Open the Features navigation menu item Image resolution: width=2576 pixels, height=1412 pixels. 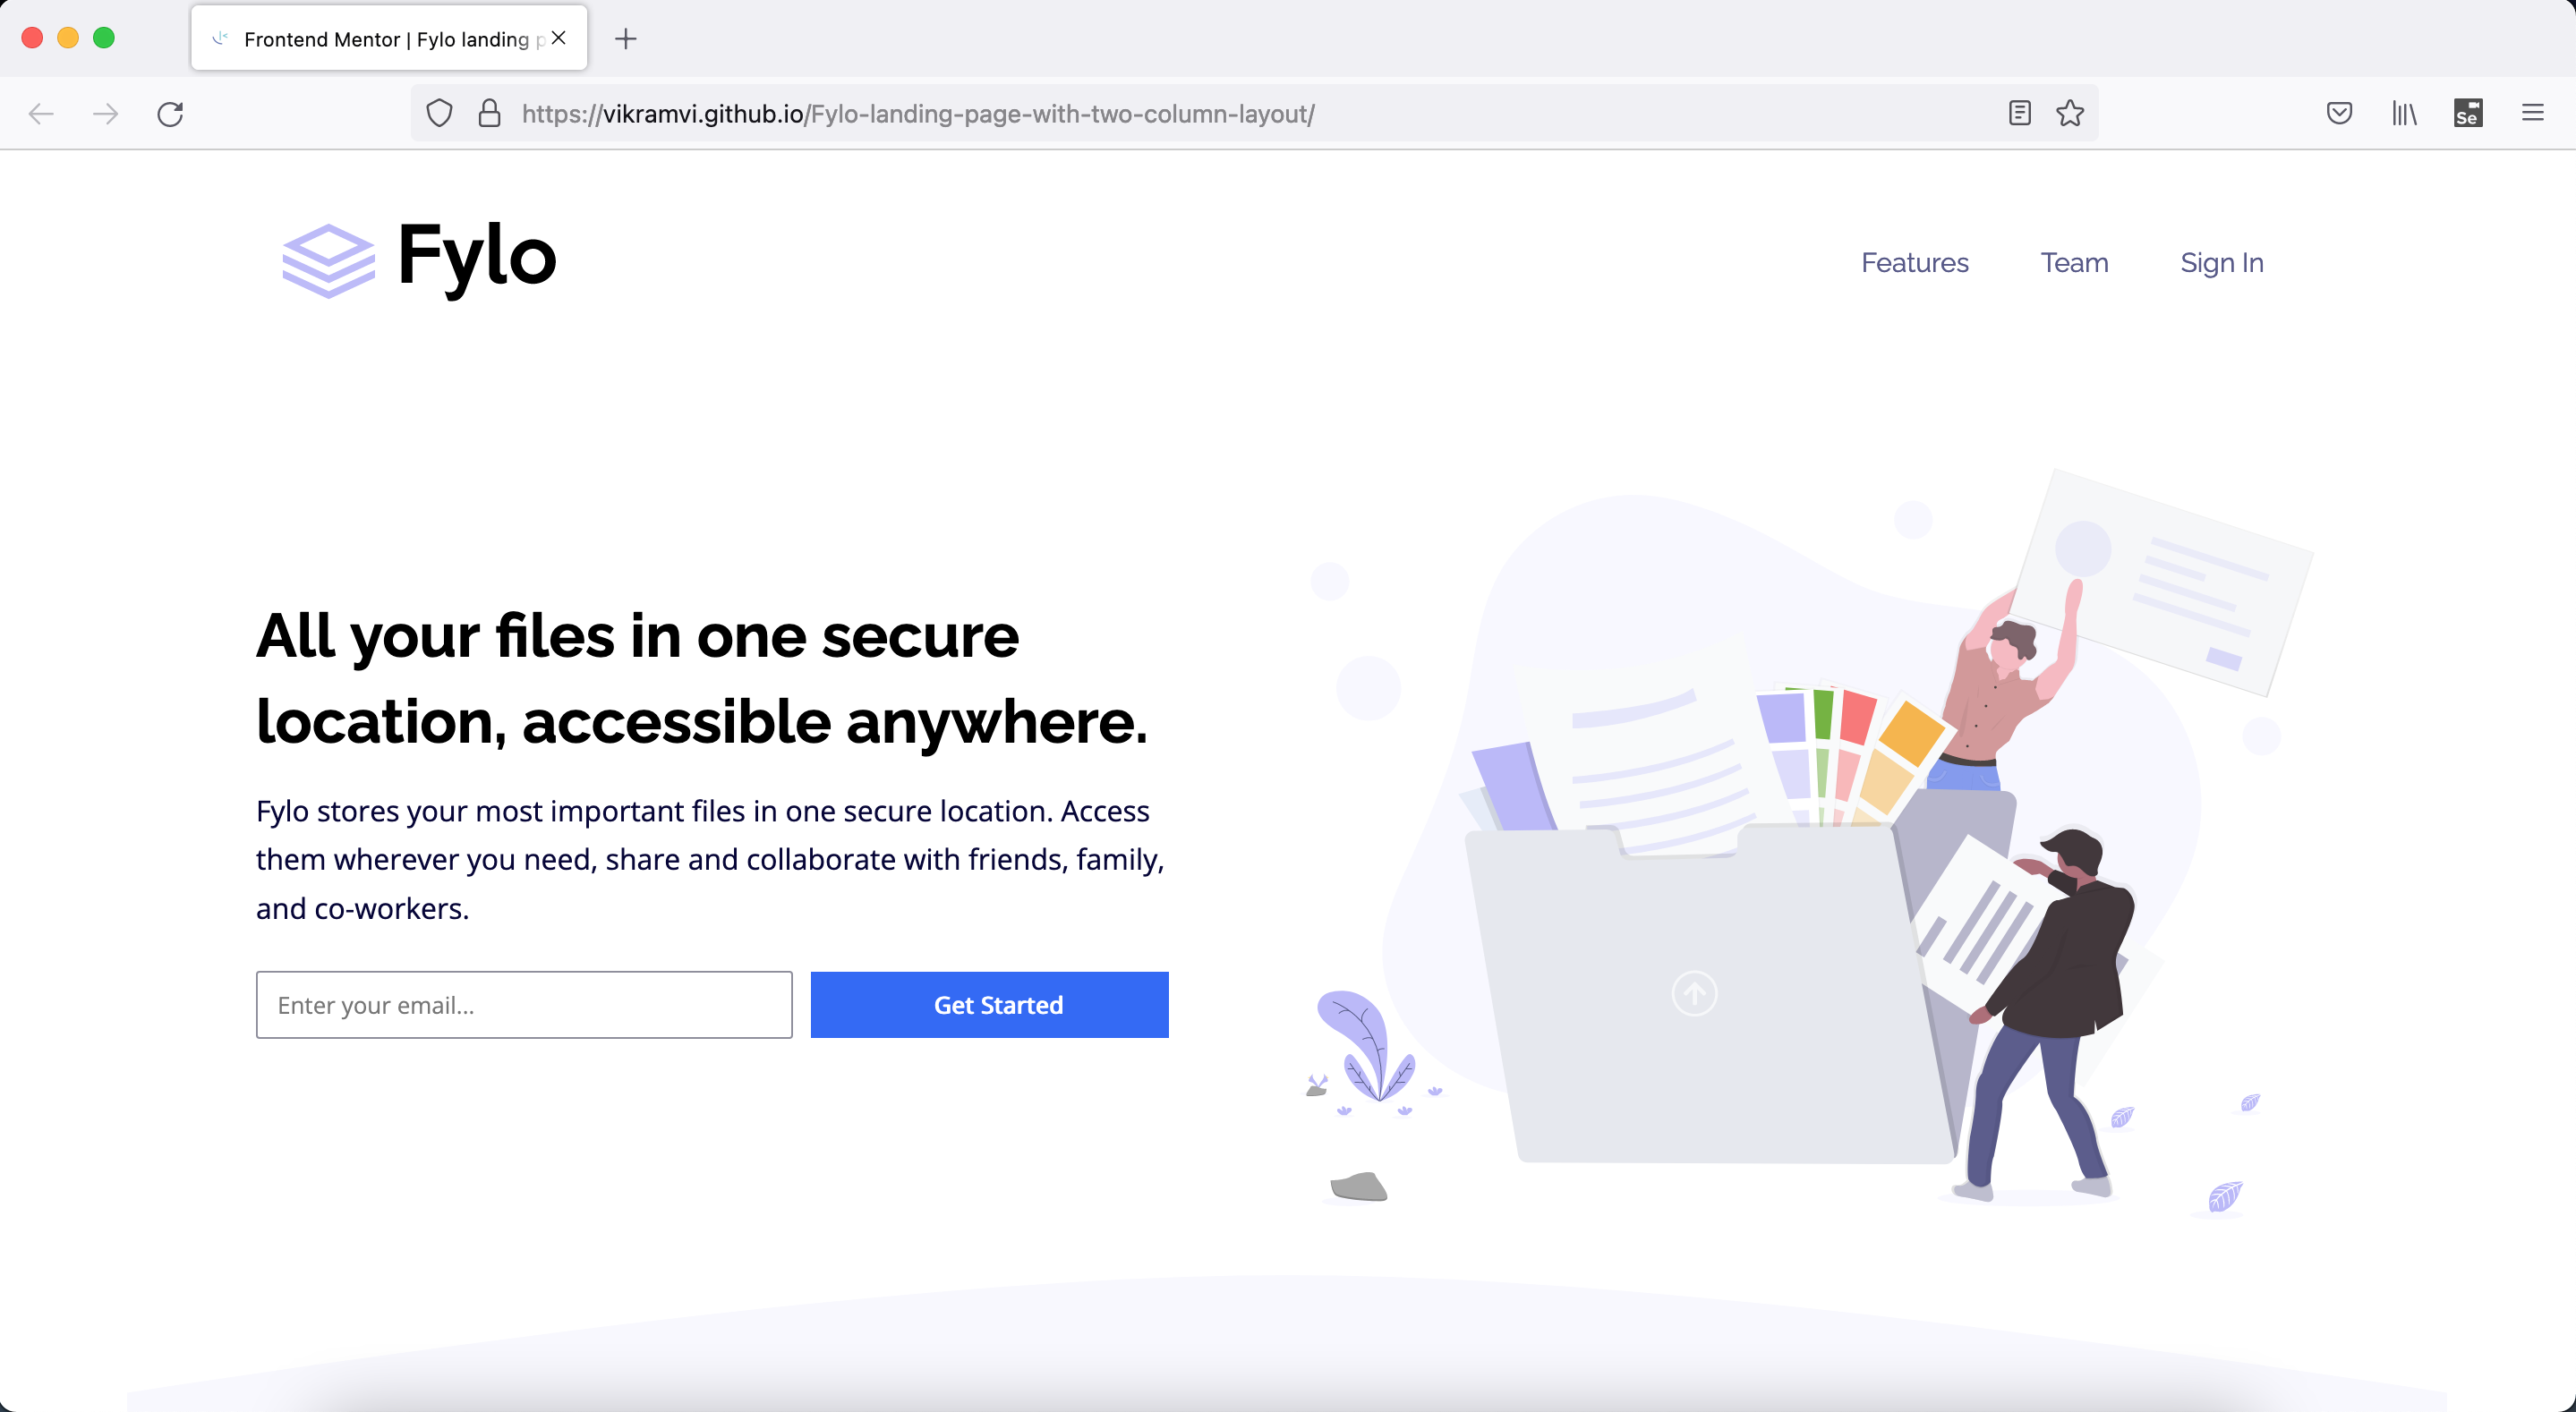coord(1915,262)
